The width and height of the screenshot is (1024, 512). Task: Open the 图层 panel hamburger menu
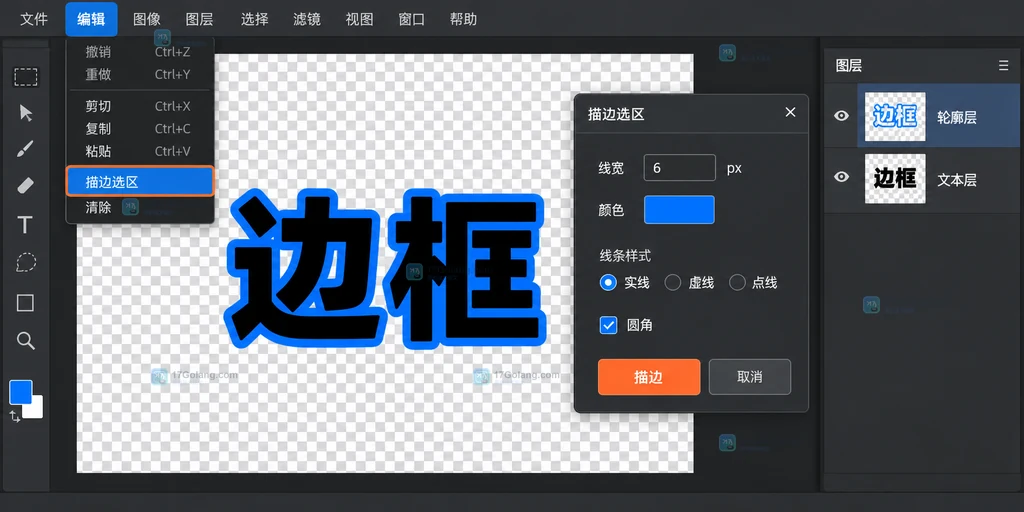click(x=1004, y=65)
